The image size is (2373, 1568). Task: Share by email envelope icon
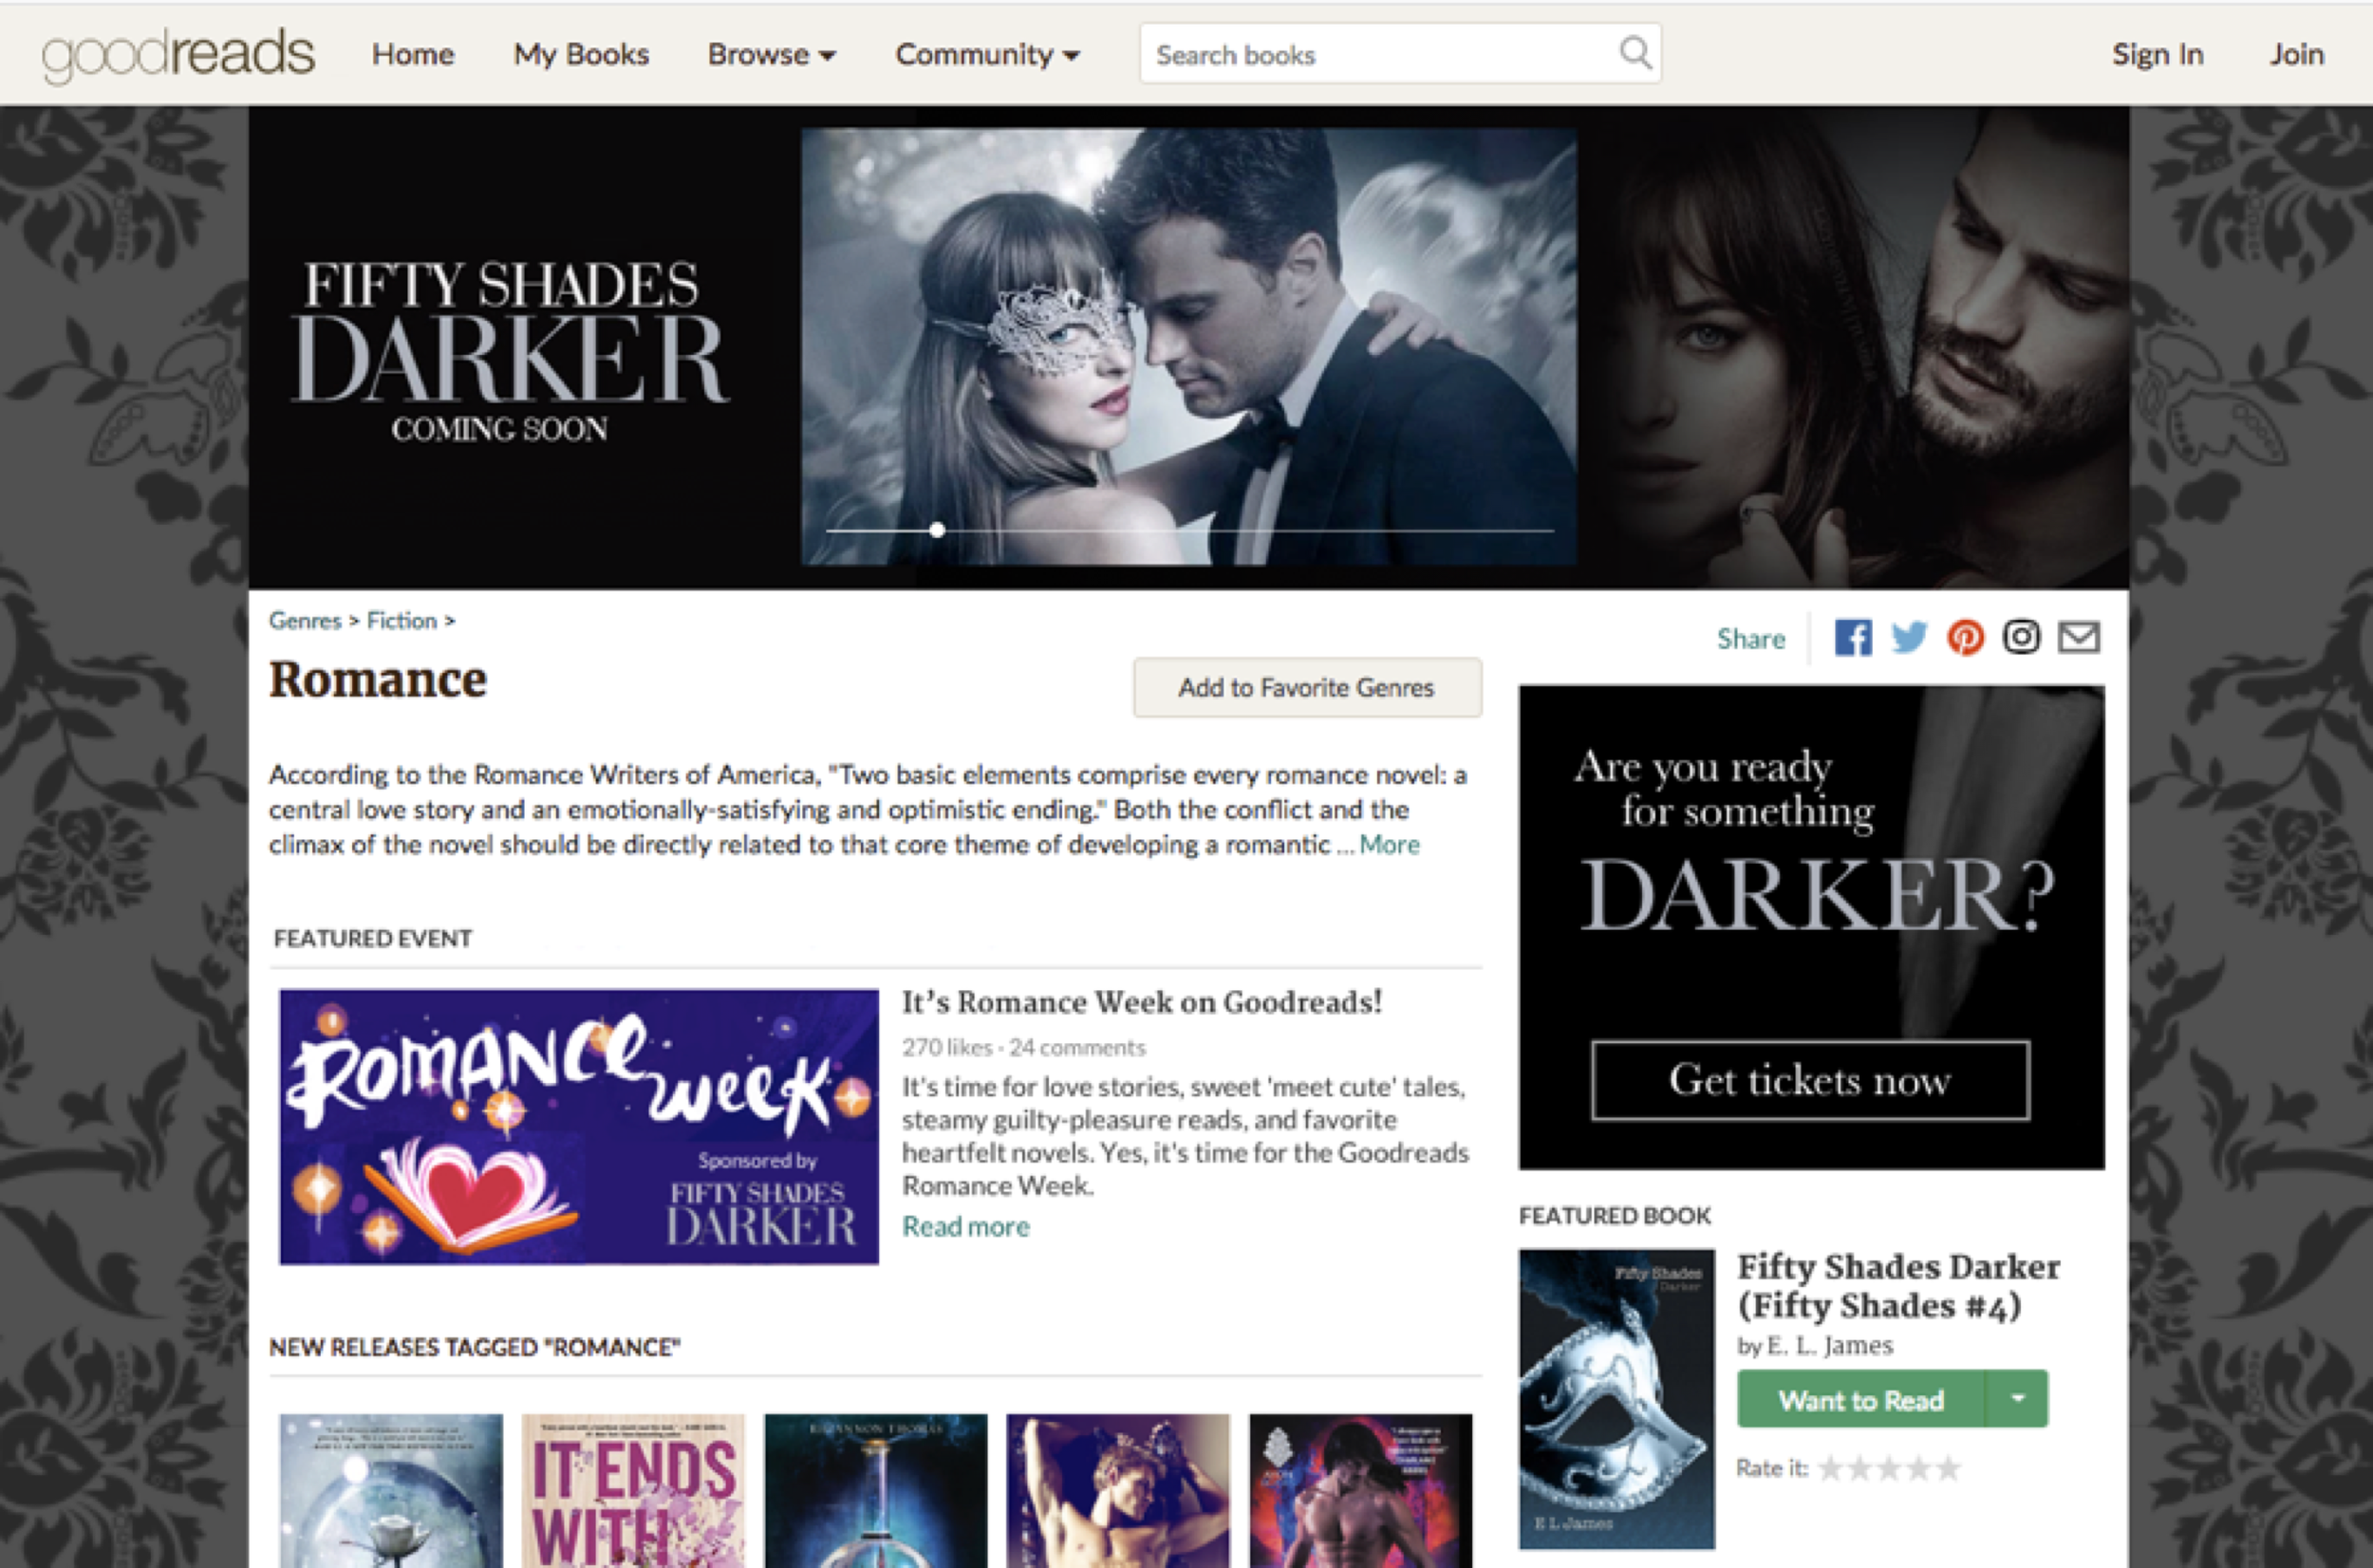pyautogui.click(x=2078, y=638)
